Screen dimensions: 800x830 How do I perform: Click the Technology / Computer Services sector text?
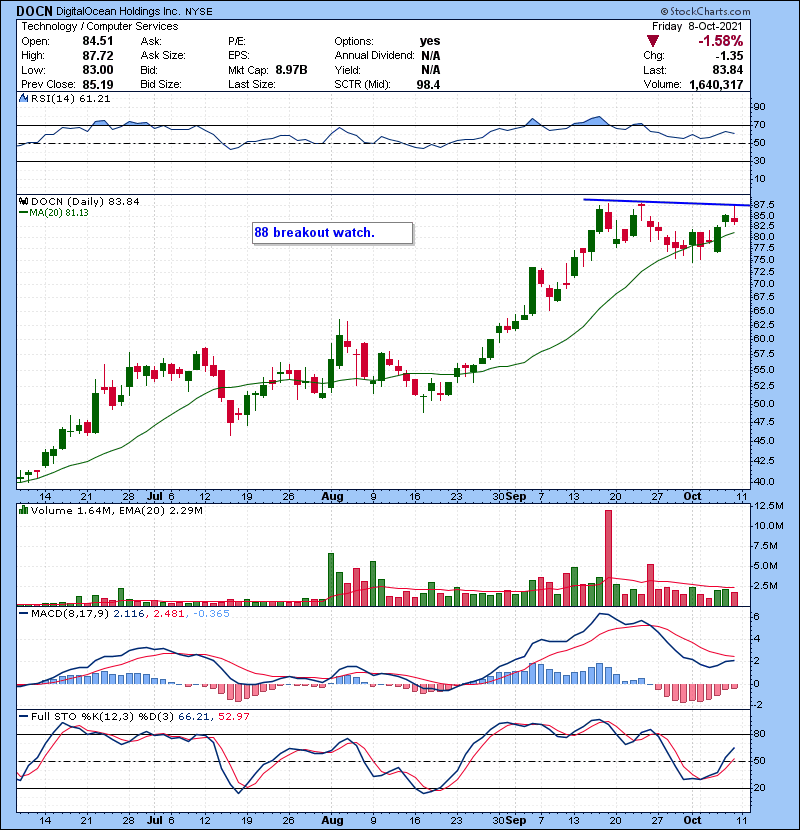(x=100, y=26)
